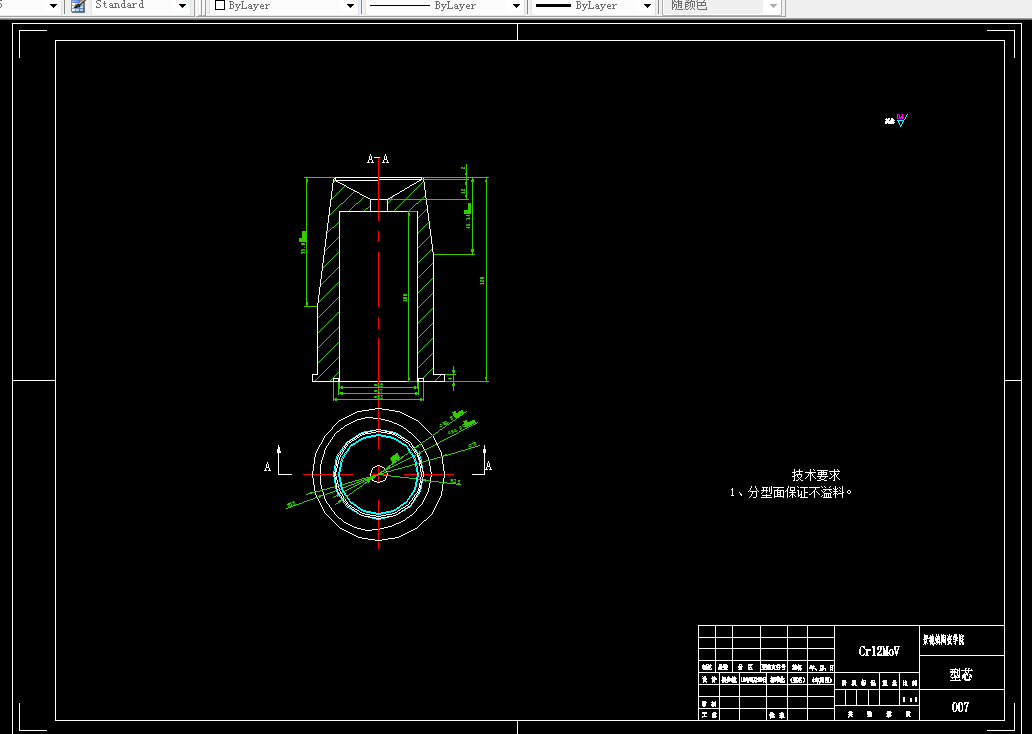Expand the leftmost cut-off toolbar dropdown arrow
The image size is (1032, 734).
[53, 6]
